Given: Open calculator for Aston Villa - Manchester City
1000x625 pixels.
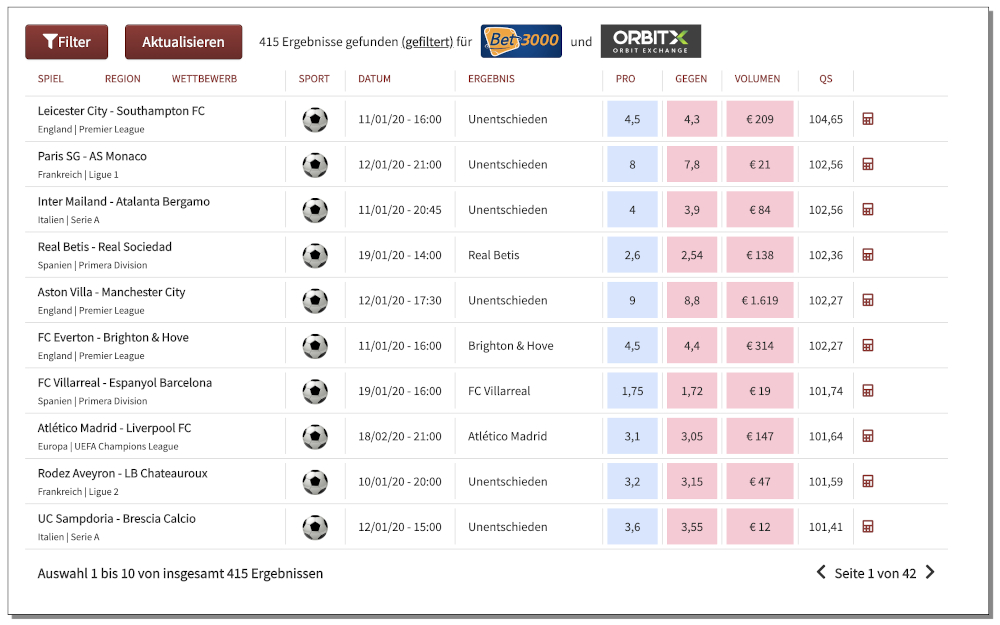Looking at the screenshot, I should pos(867,300).
